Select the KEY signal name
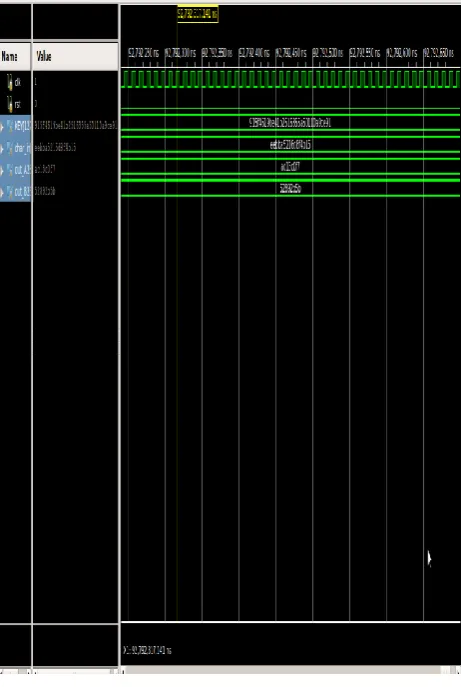This screenshot has width=461, height=687. click(x=22, y=126)
